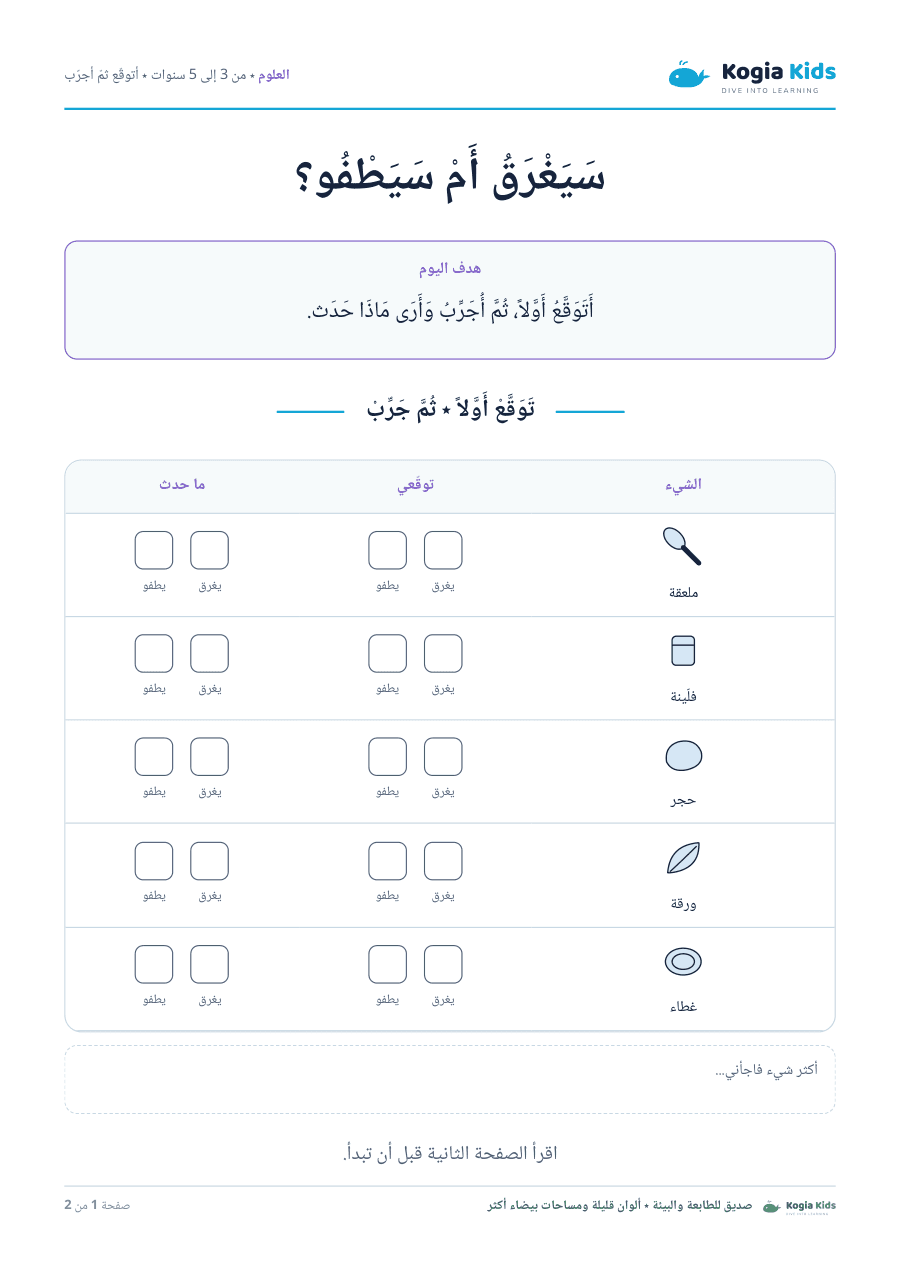Check result 'يغرق' box for stone
Image resolution: width=900 pixels, height=1274 pixels.
(209, 757)
